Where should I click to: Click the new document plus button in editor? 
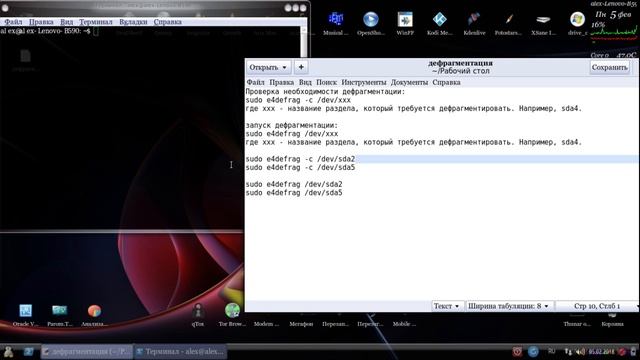[x=301, y=67]
